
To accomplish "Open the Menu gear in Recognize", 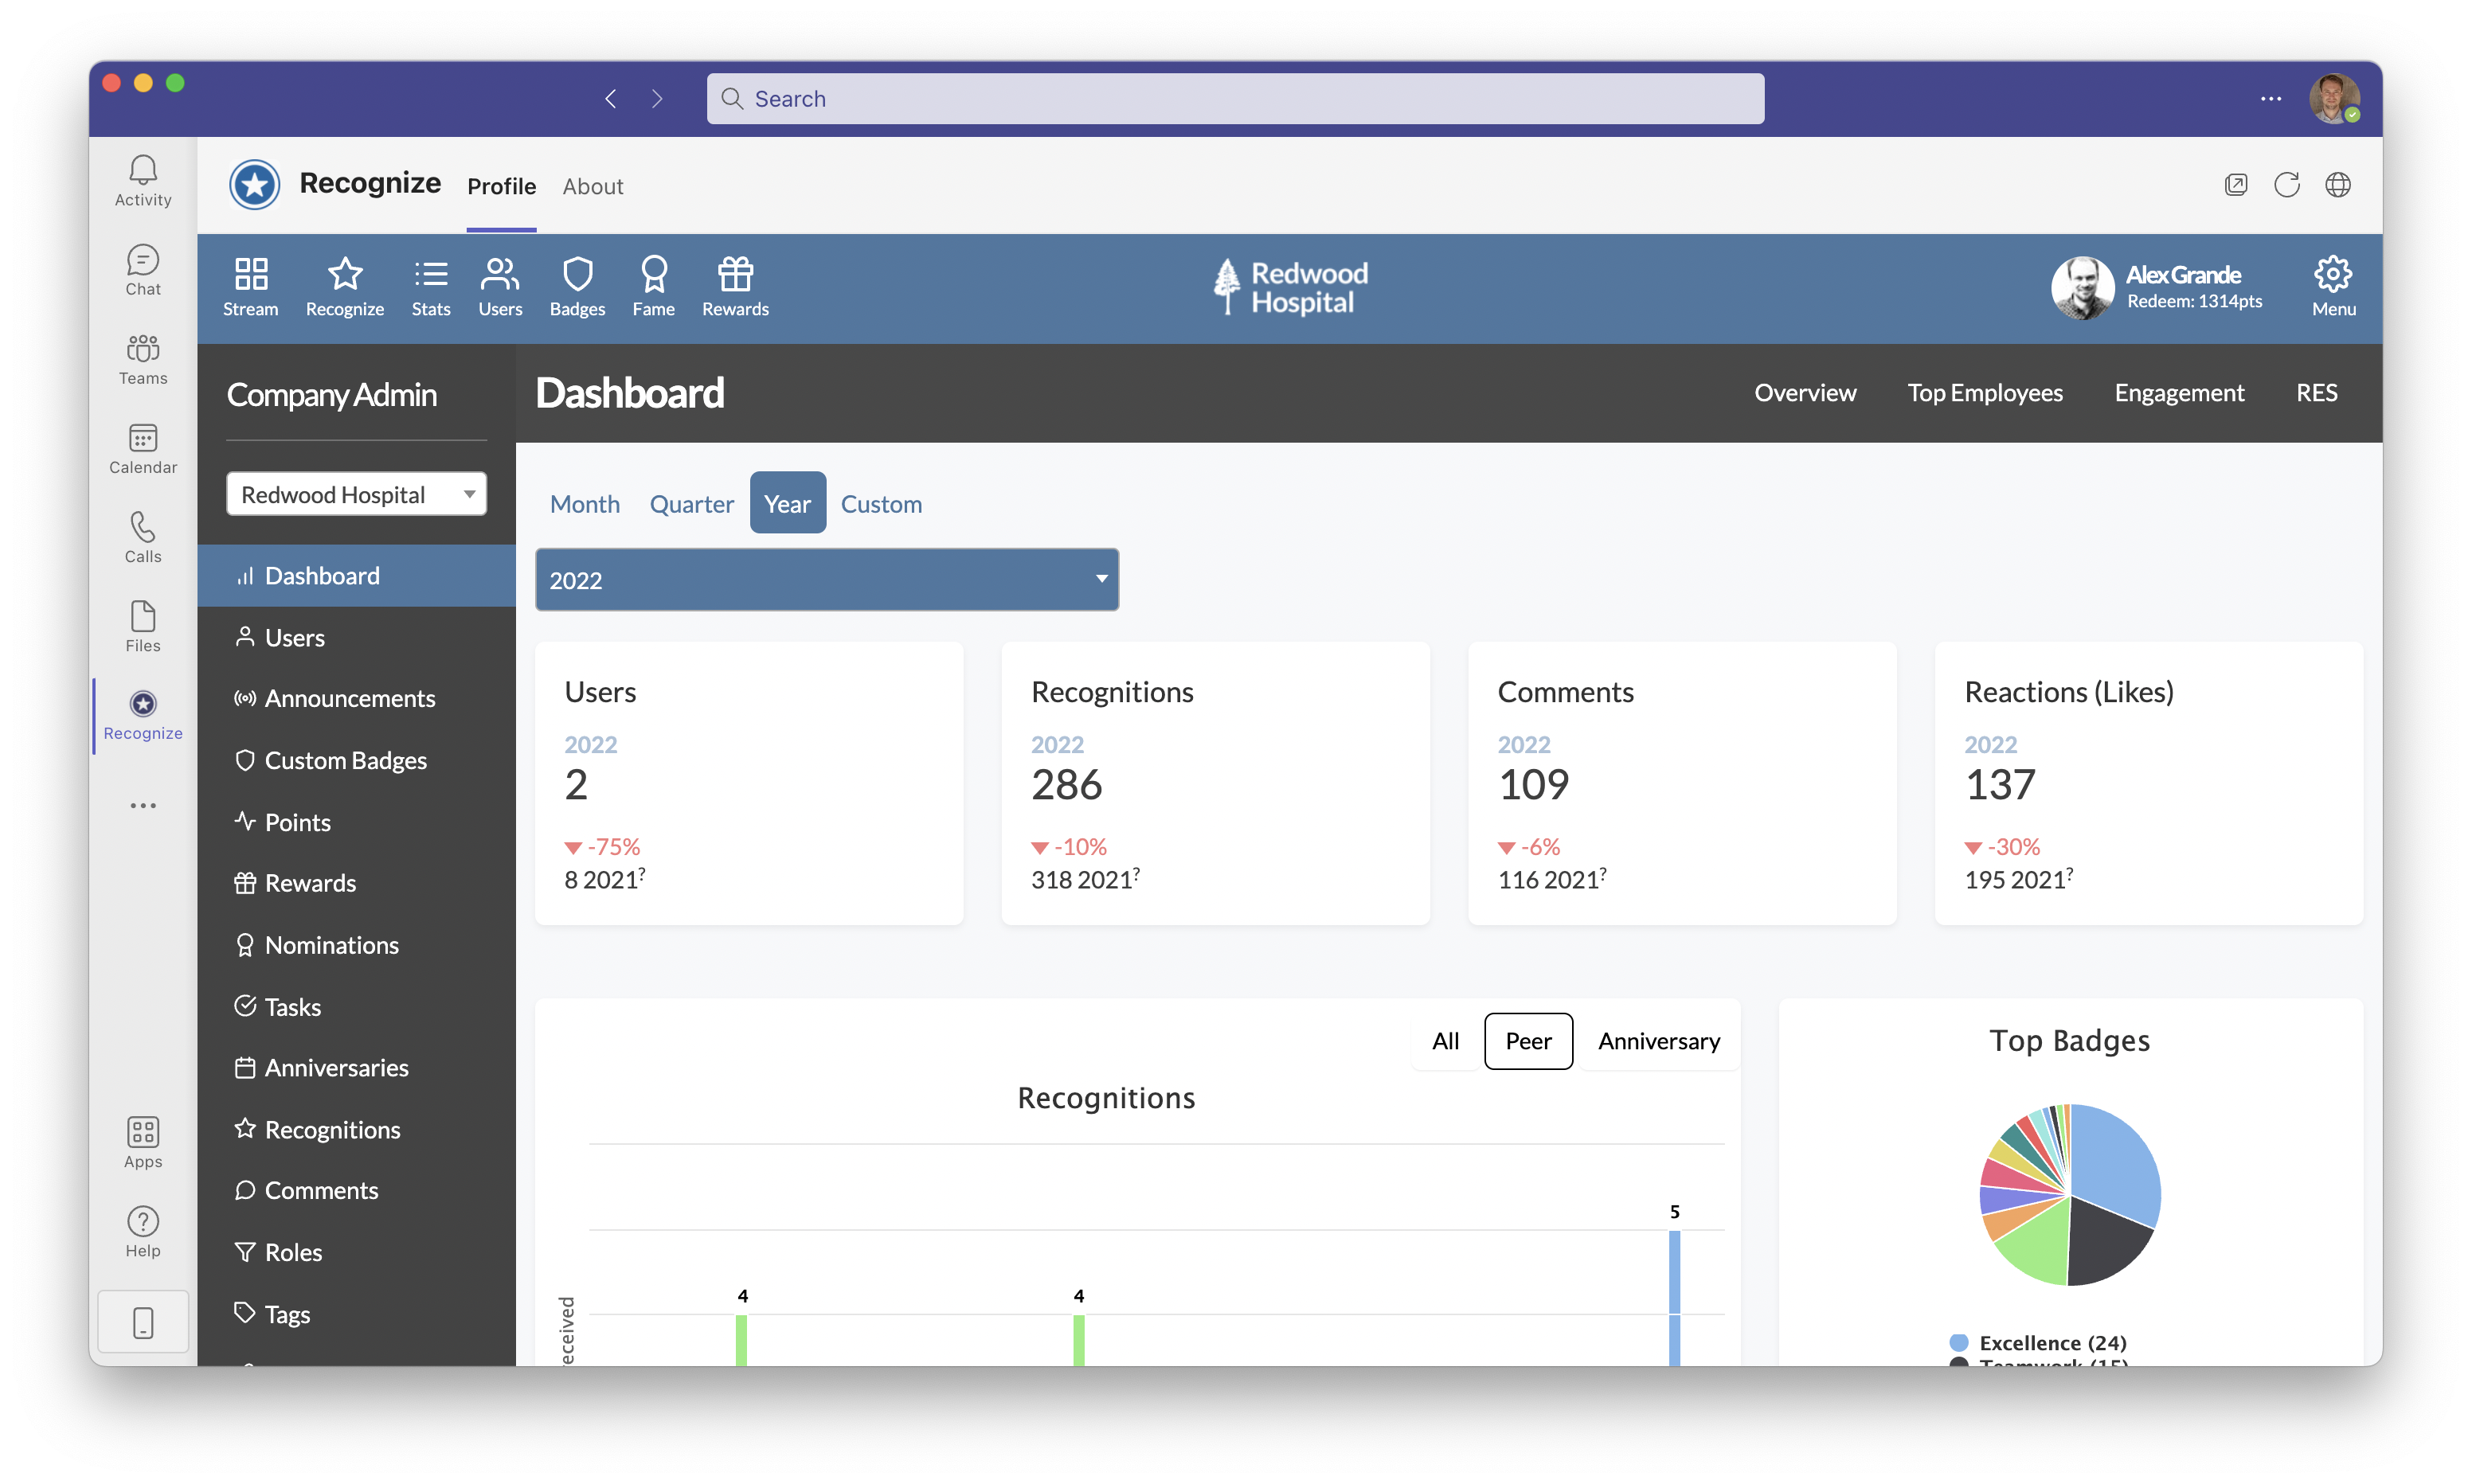I will tap(2333, 286).
